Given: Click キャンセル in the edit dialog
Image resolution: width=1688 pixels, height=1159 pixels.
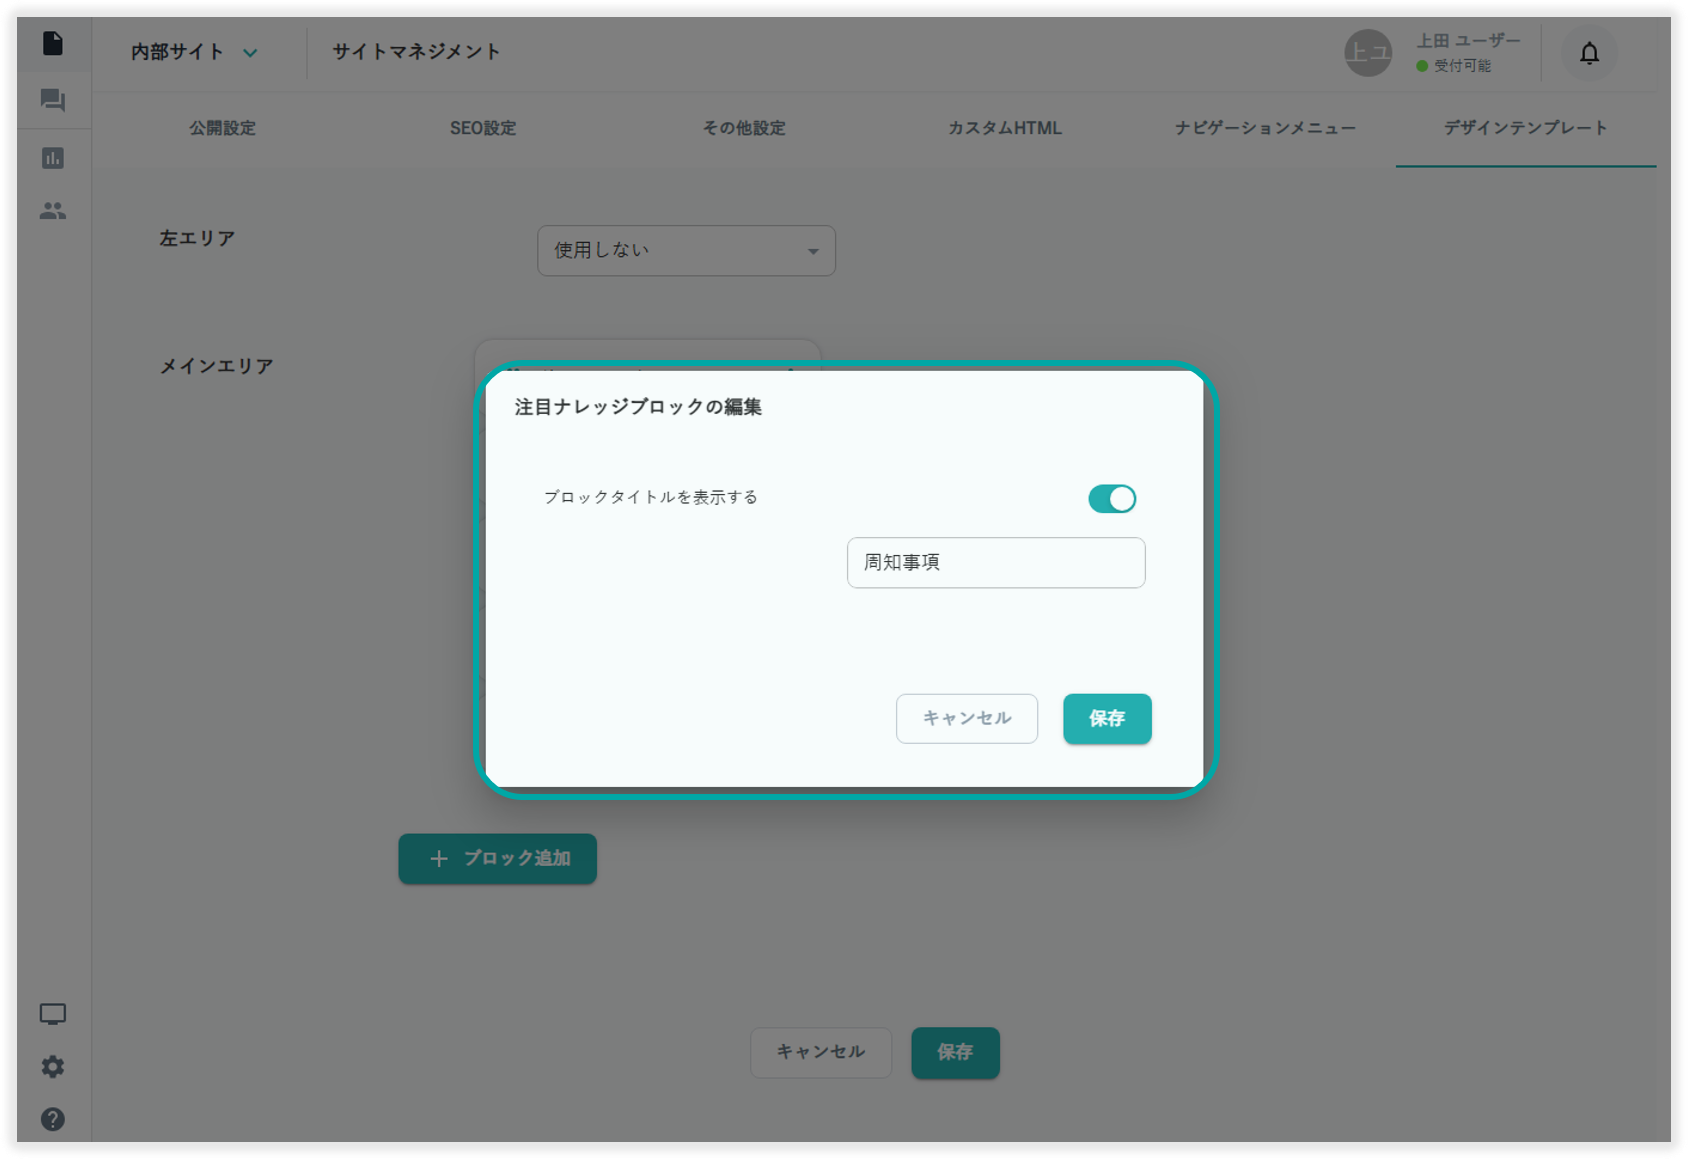Looking at the screenshot, I should tap(966, 719).
